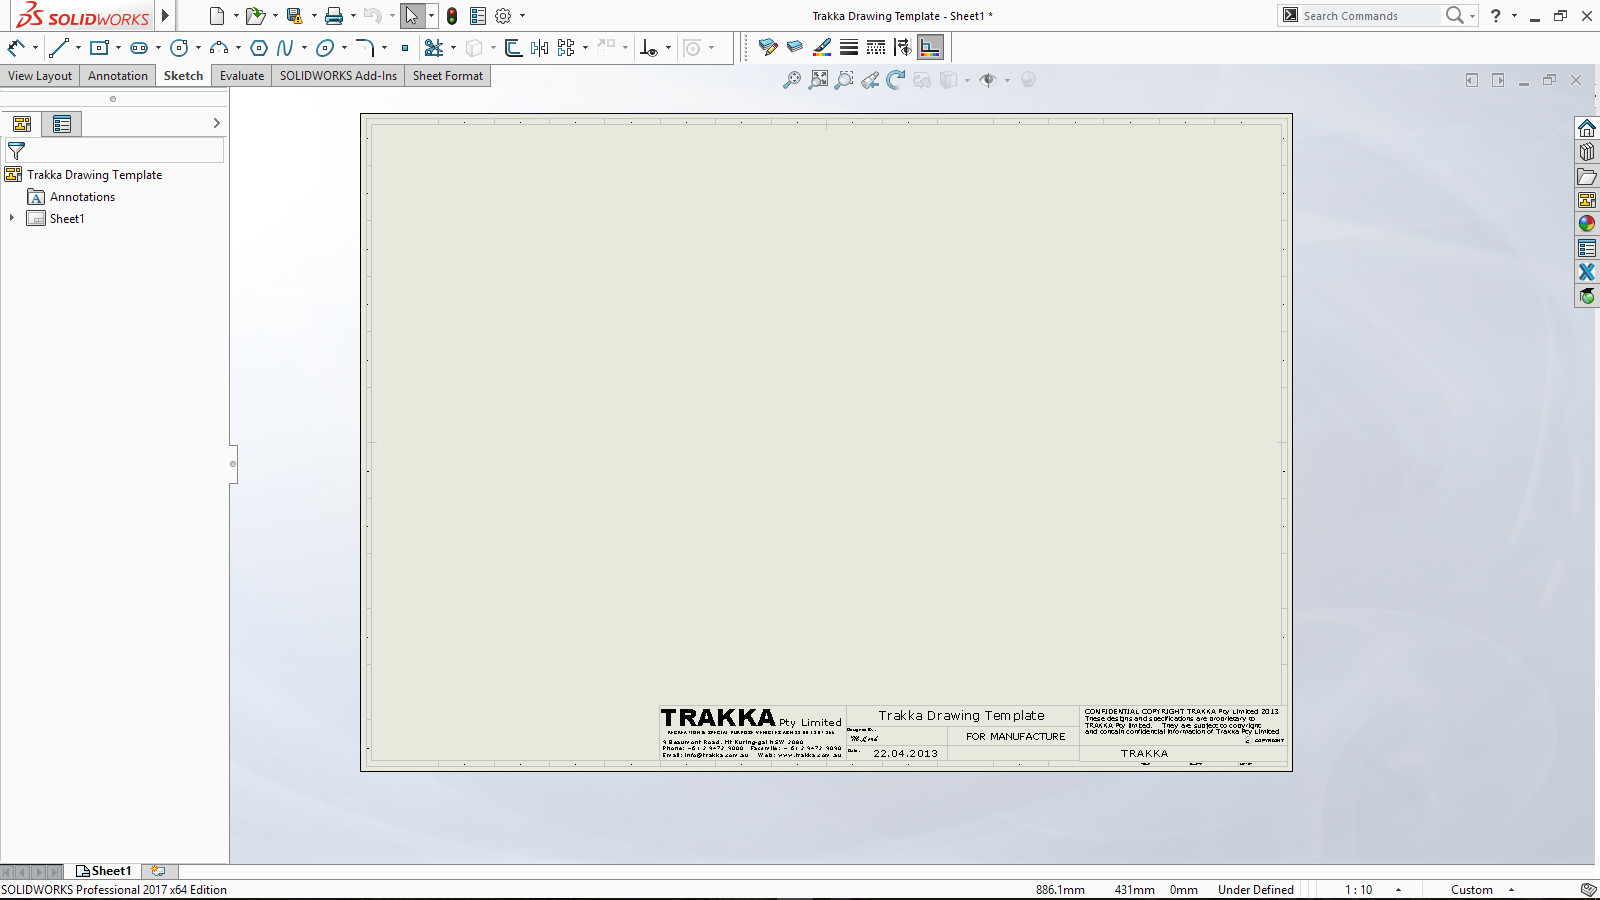Open dropdown beside Save icon
This screenshot has height=900, width=1600.
click(314, 16)
